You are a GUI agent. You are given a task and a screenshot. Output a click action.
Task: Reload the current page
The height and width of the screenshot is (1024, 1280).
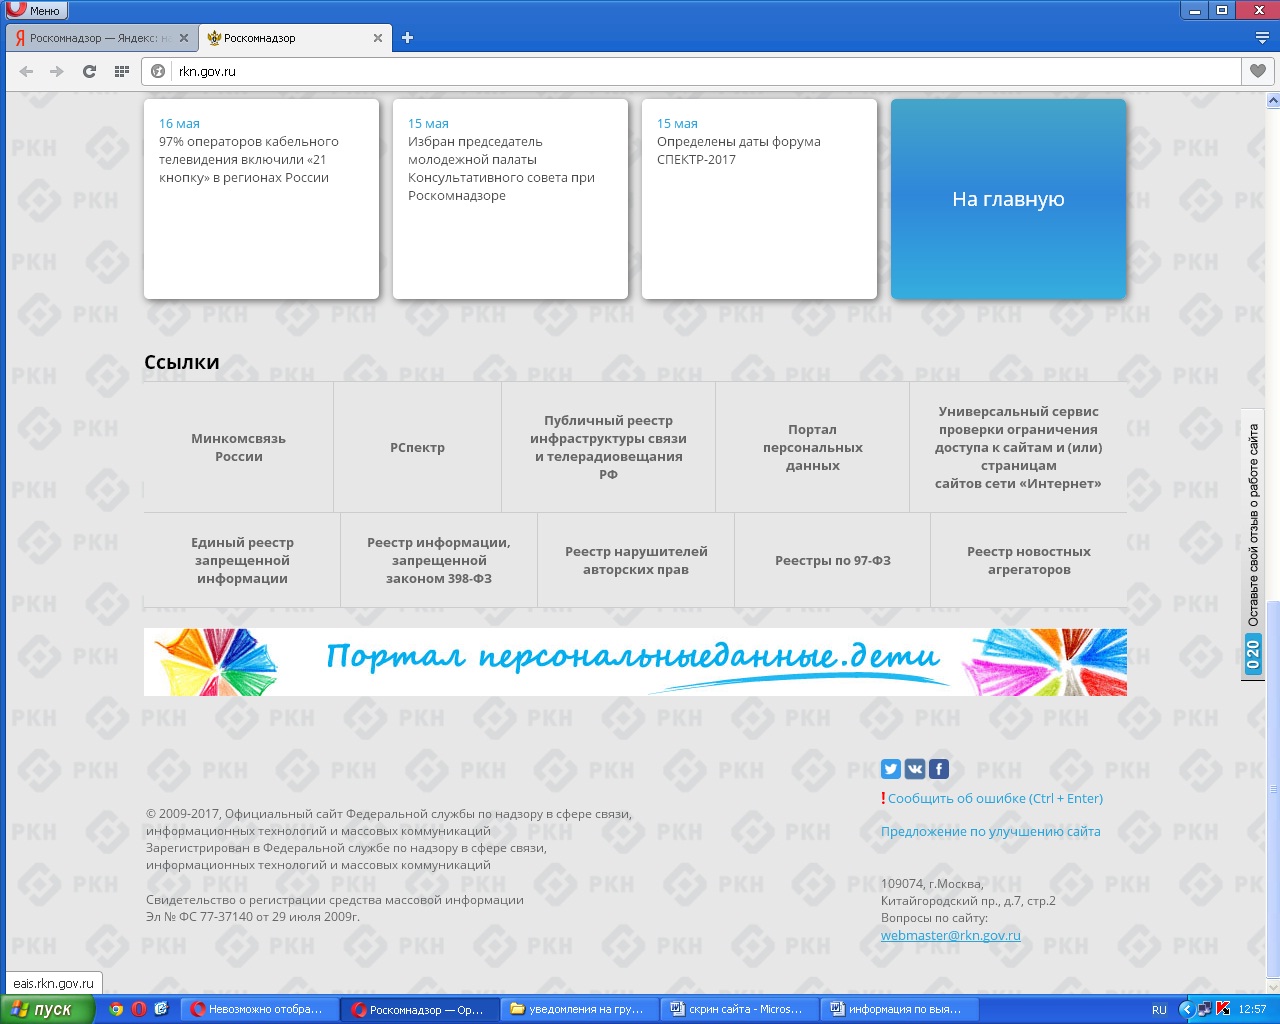(x=89, y=71)
